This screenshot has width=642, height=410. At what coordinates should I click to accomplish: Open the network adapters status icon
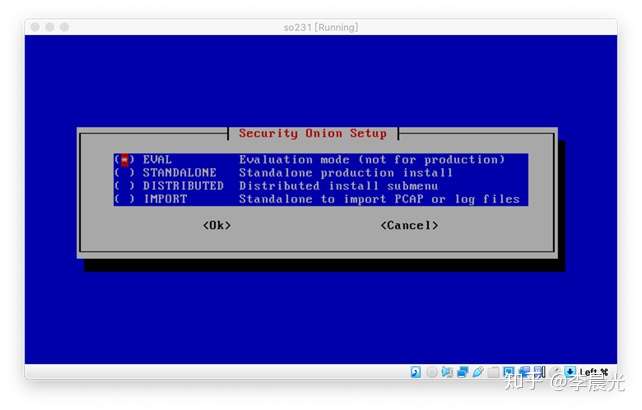(x=463, y=372)
